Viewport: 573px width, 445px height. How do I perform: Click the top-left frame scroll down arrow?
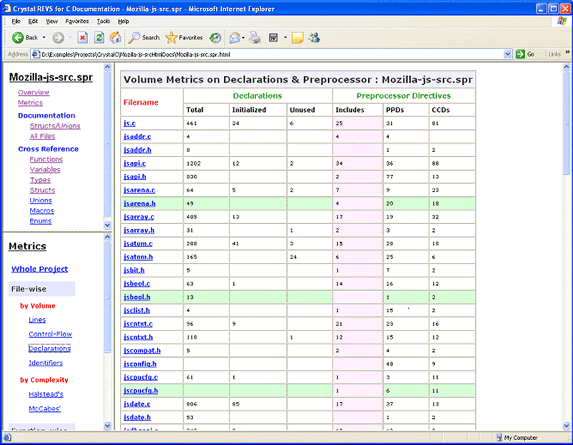(107, 225)
